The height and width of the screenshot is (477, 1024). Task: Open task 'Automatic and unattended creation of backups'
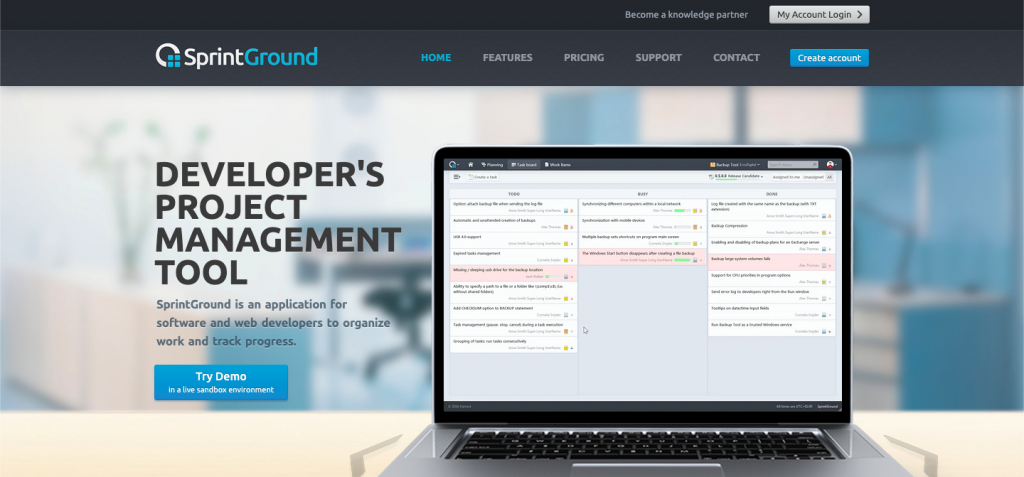pyautogui.click(x=514, y=223)
